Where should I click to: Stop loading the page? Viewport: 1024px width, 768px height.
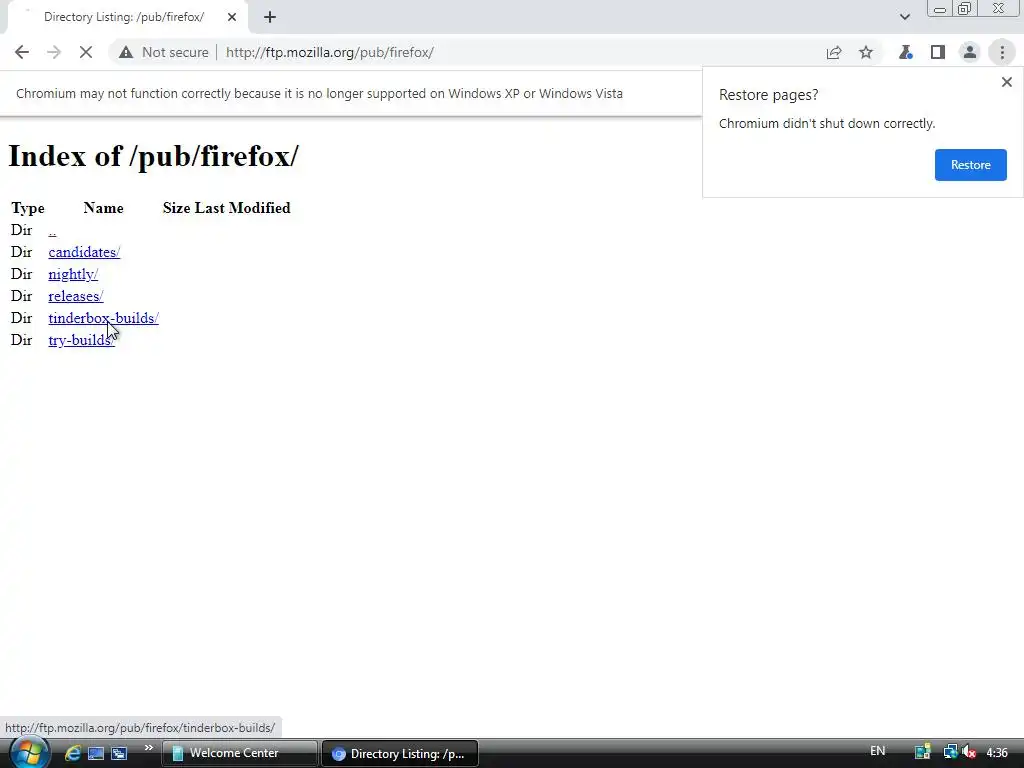pos(86,52)
